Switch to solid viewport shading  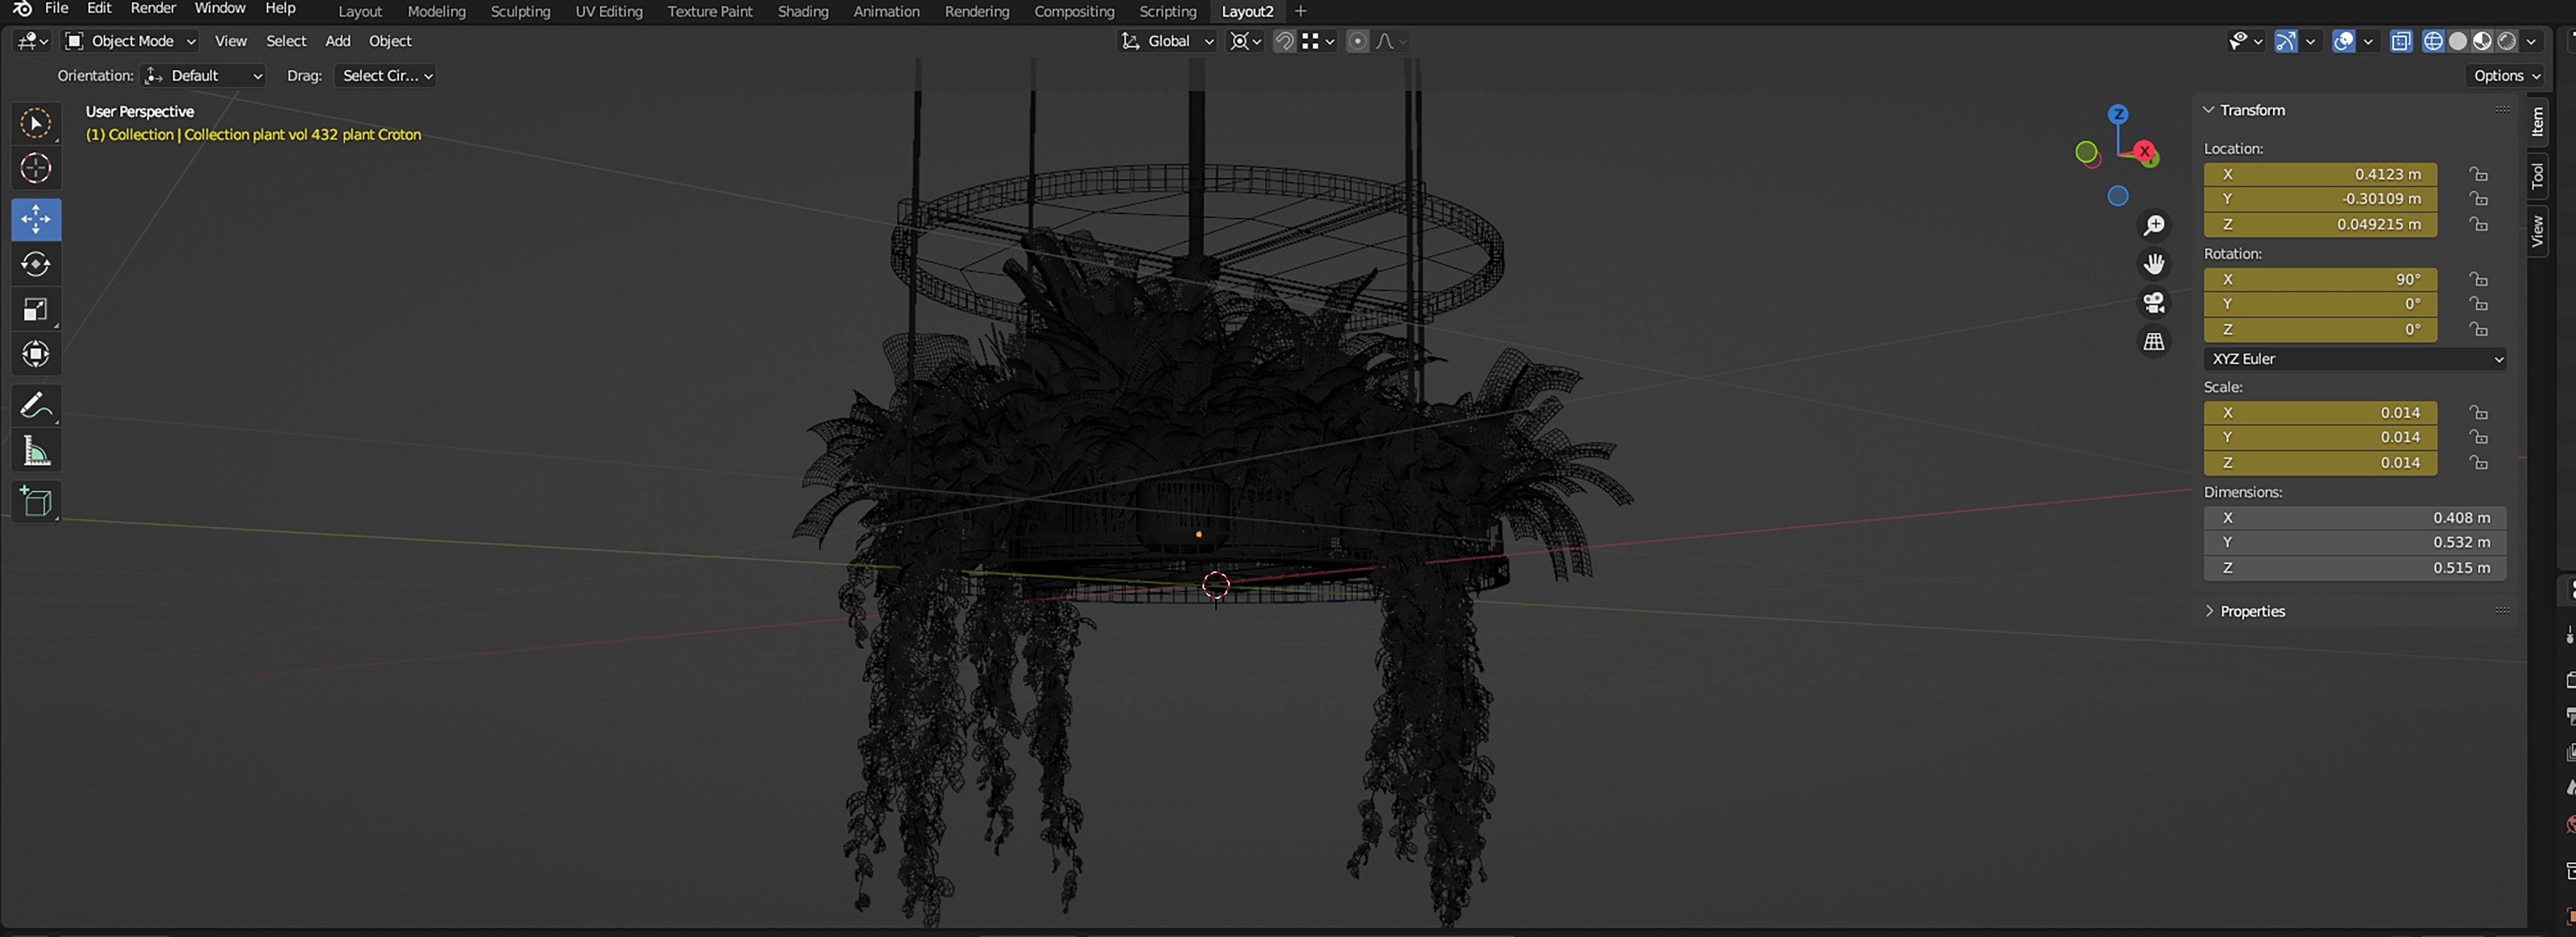coord(2458,41)
